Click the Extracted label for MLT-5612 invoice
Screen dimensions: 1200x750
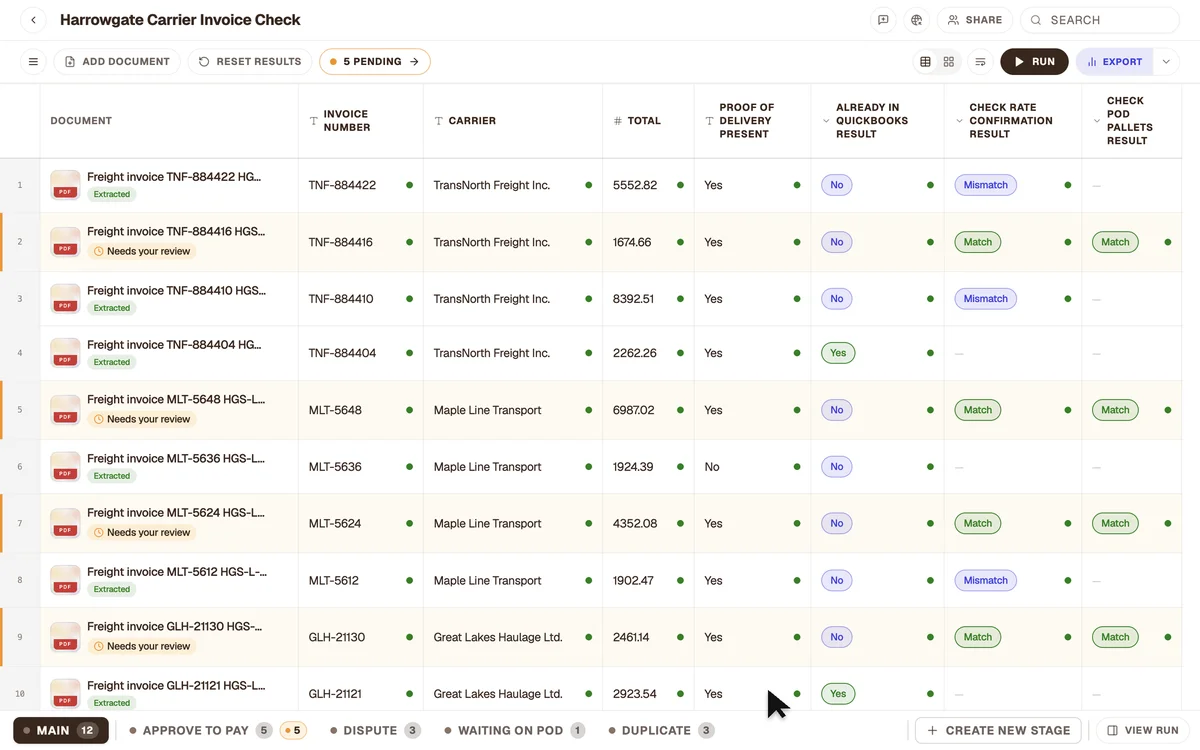click(x=112, y=590)
